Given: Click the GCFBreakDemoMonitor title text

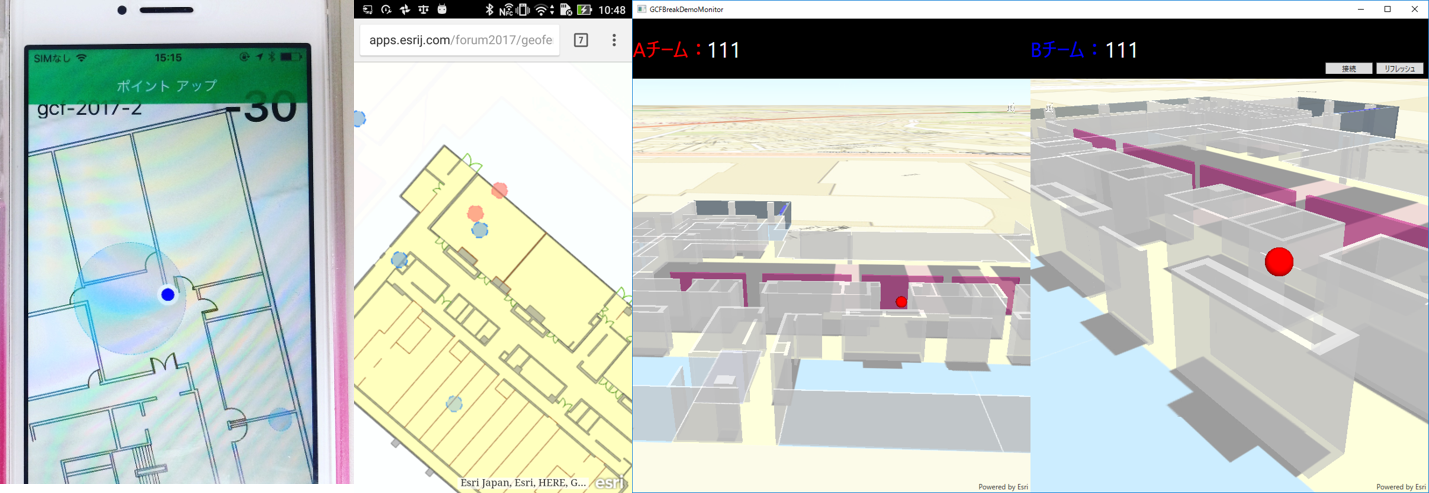Looking at the screenshot, I should [x=686, y=9].
